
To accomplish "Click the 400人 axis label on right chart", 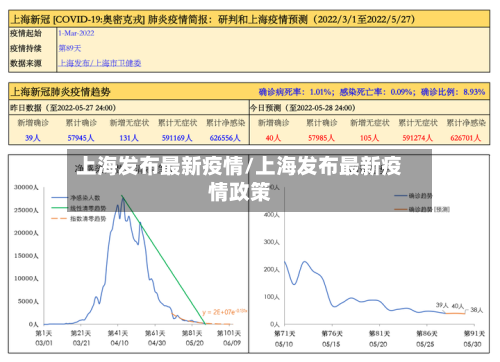I will click(272, 215).
